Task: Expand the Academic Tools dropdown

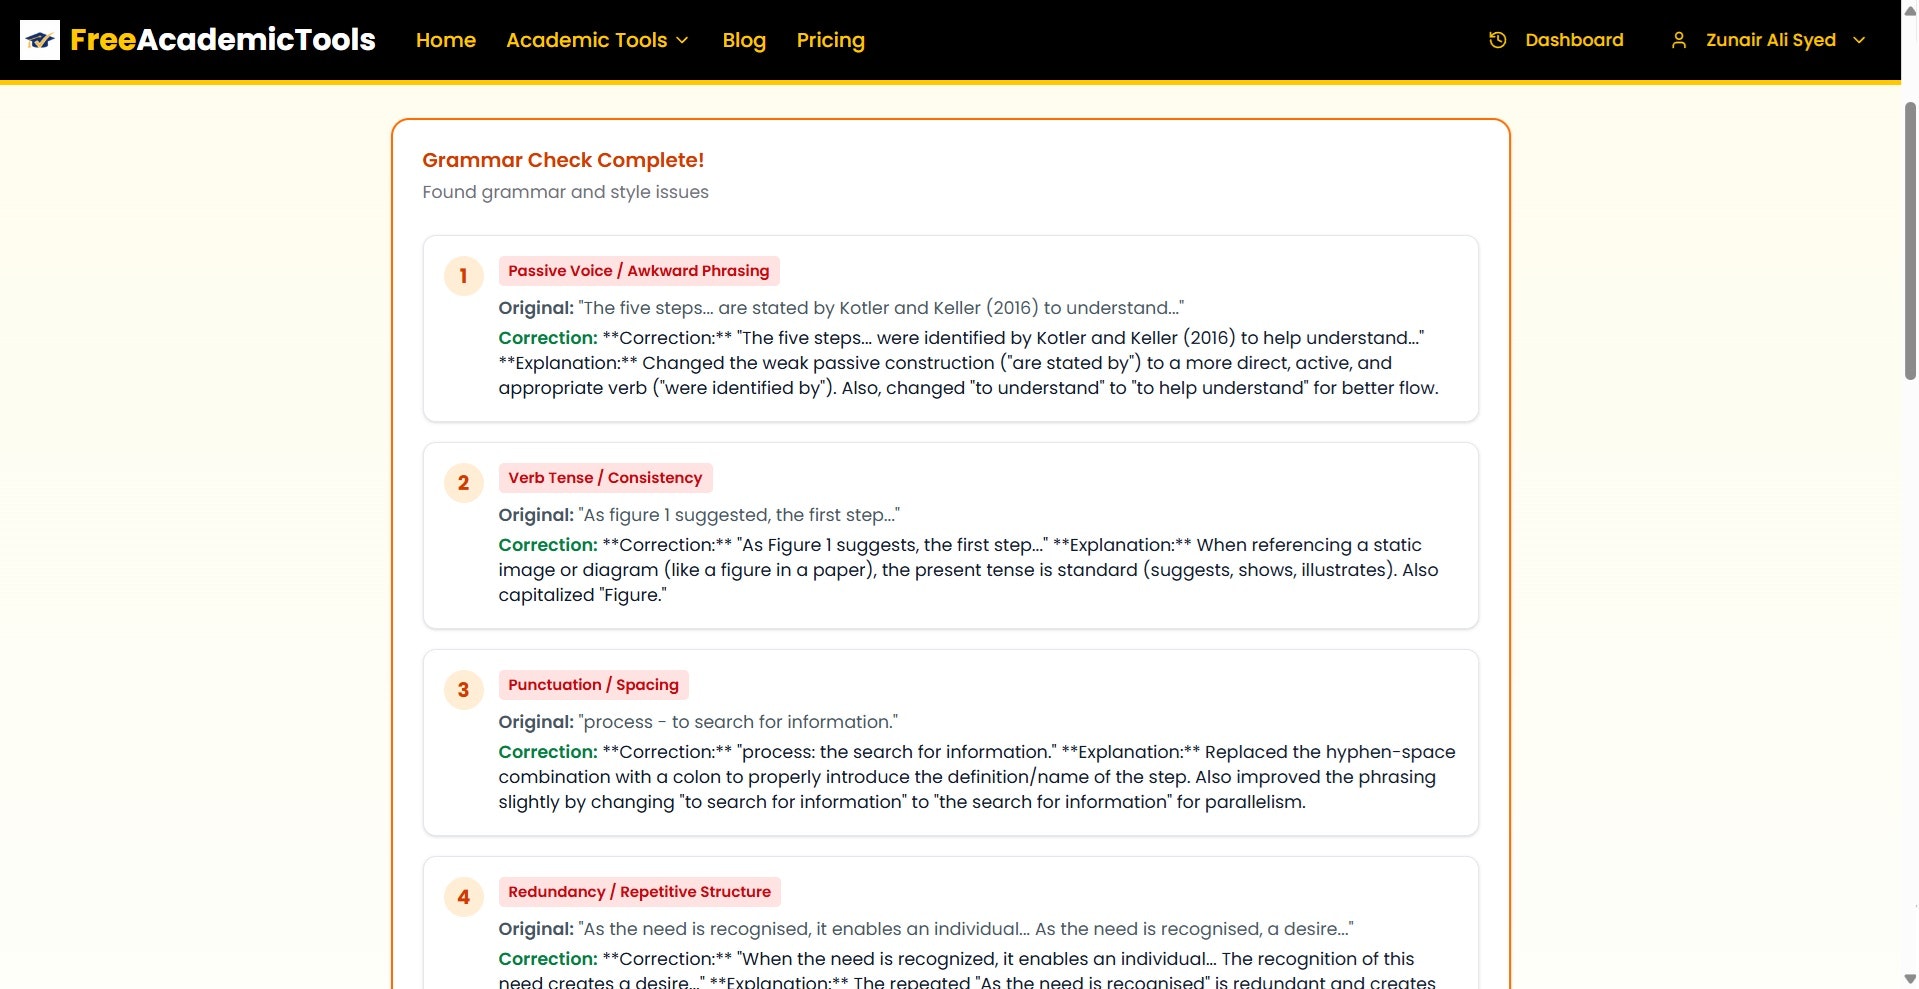Action: coord(596,40)
